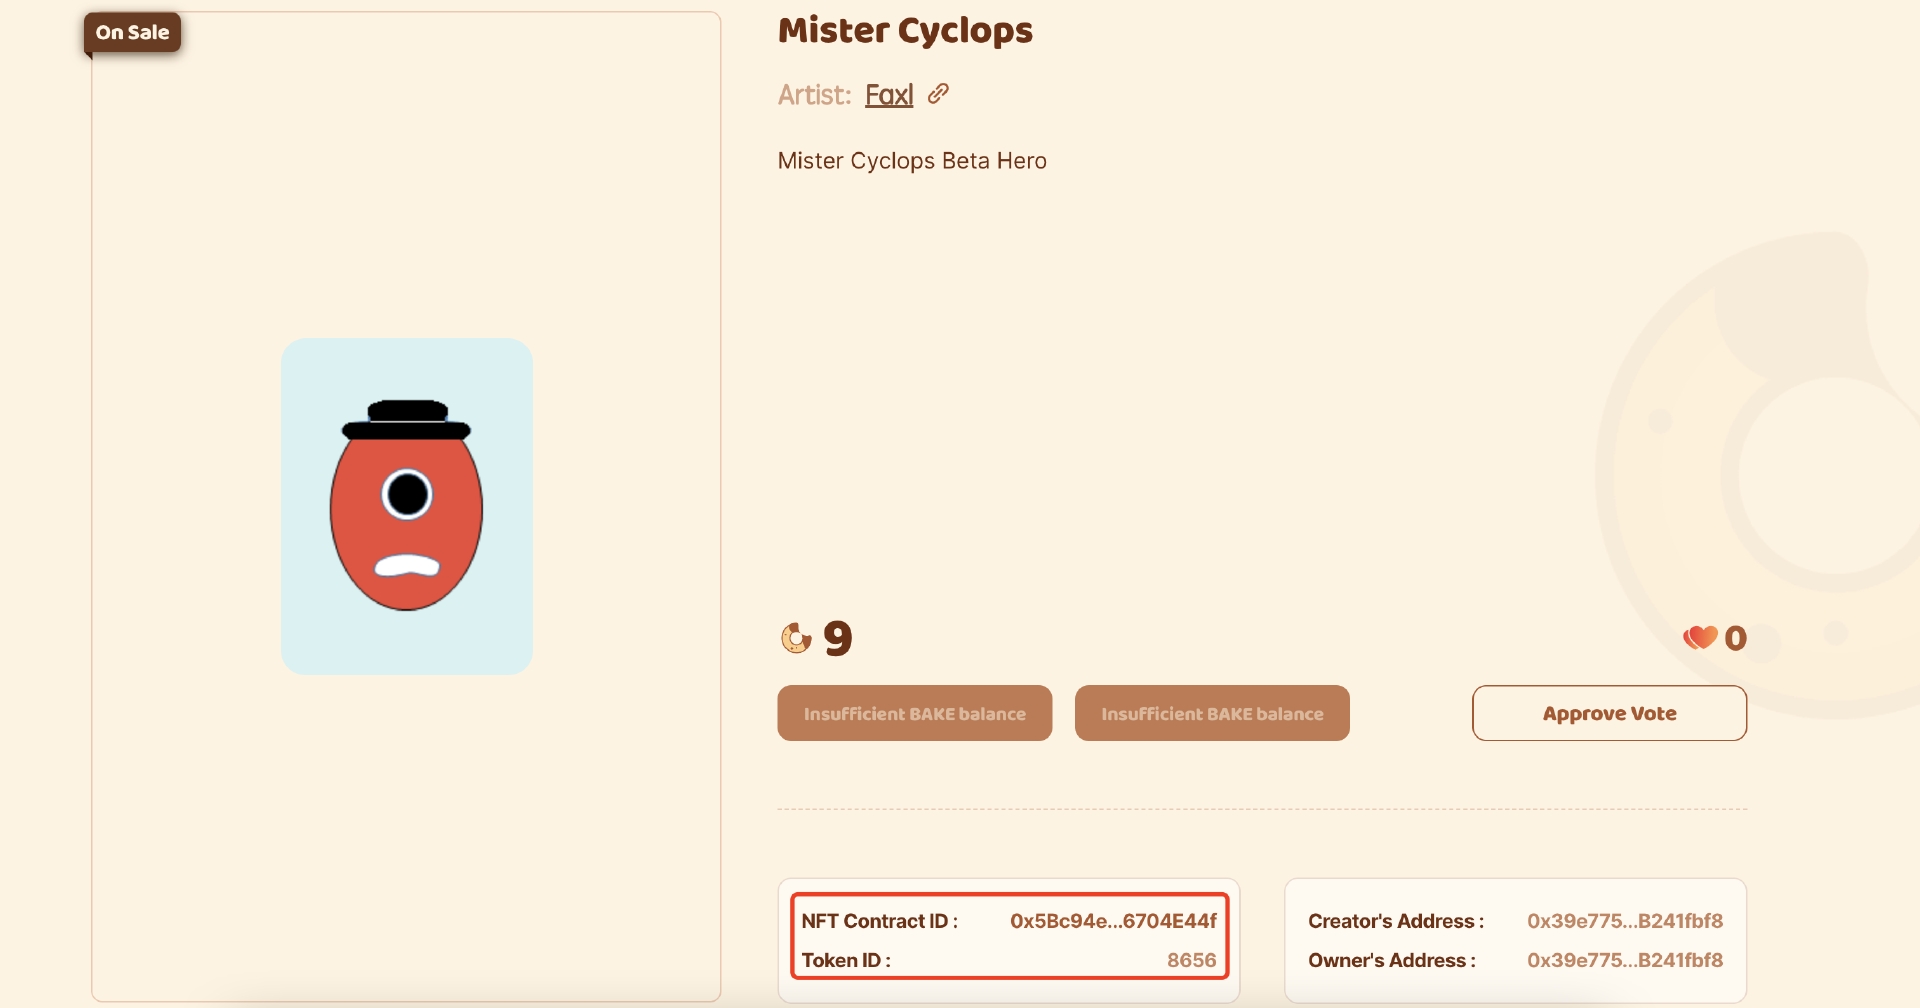Click the heart likes icon
Image resolution: width=1920 pixels, height=1008 pixels.
click(x=1700, y=637)
